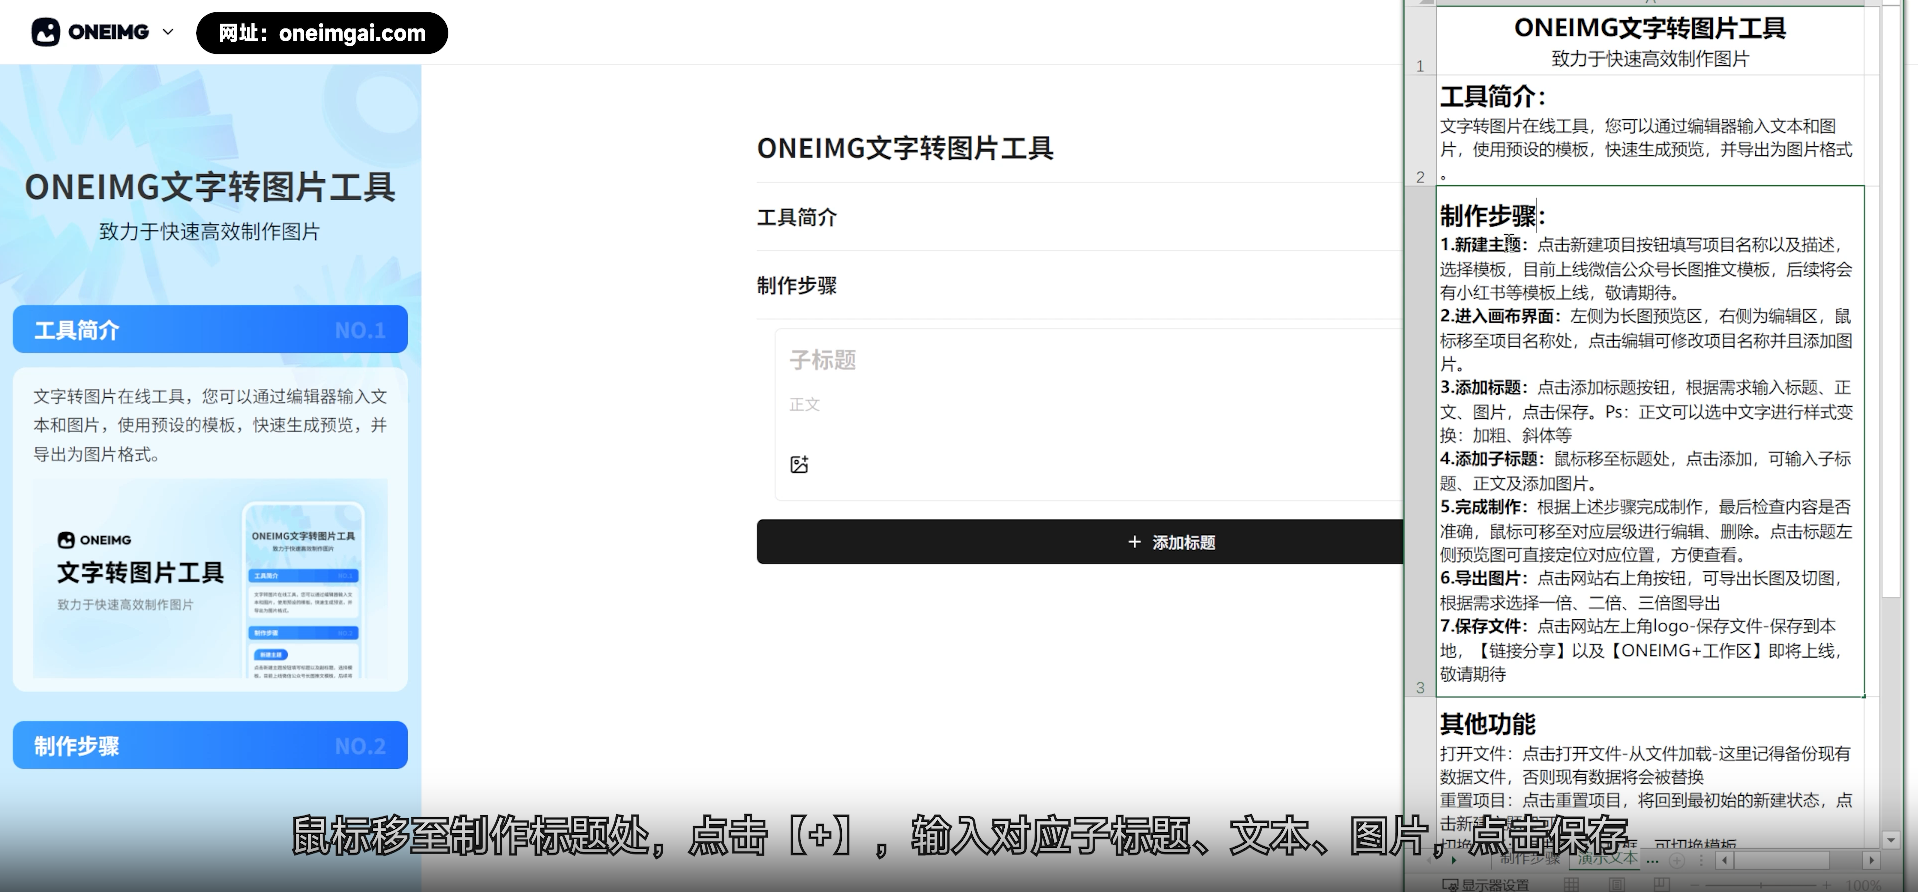
Task: Click the text 7.保存文件 in Excel
Action: (1484, 626)
